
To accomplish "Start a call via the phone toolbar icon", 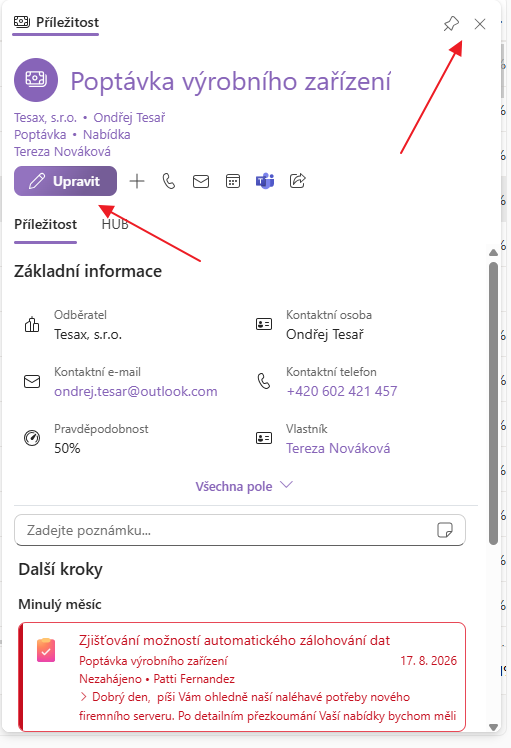I will tap(169, 181).
